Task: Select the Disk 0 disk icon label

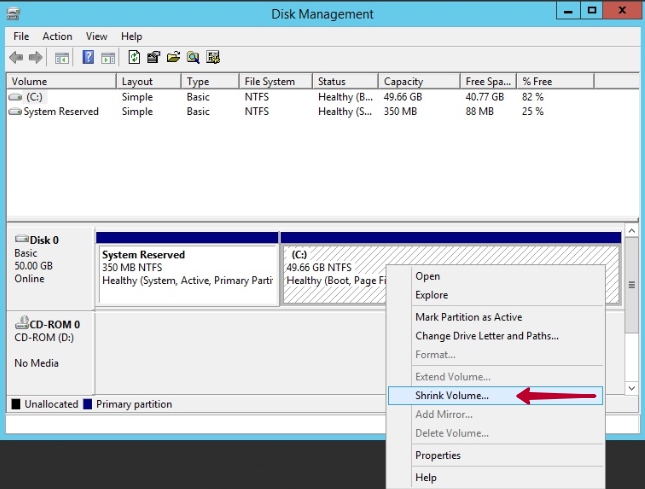Action: pos(37,240)
